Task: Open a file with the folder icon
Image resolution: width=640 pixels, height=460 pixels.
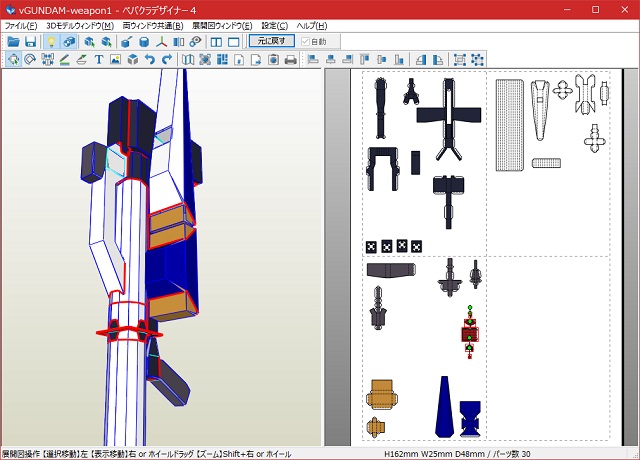Action: (x=13, y=42)
